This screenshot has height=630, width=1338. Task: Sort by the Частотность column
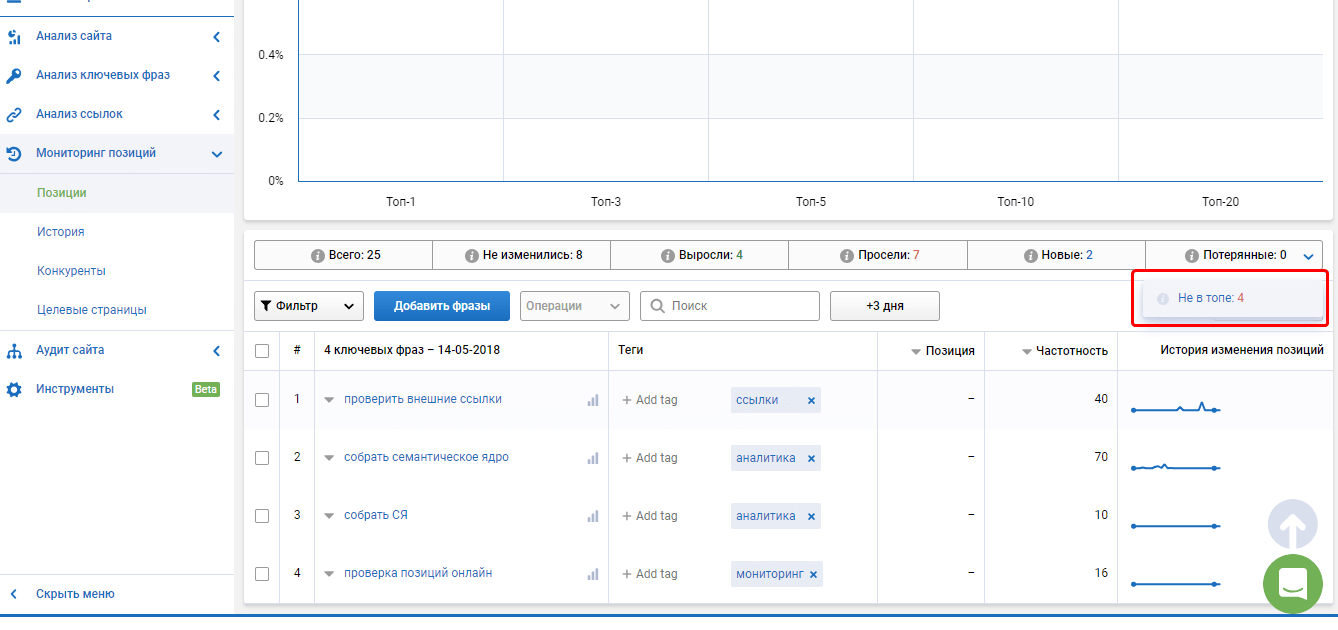(x=1064, y=351)
